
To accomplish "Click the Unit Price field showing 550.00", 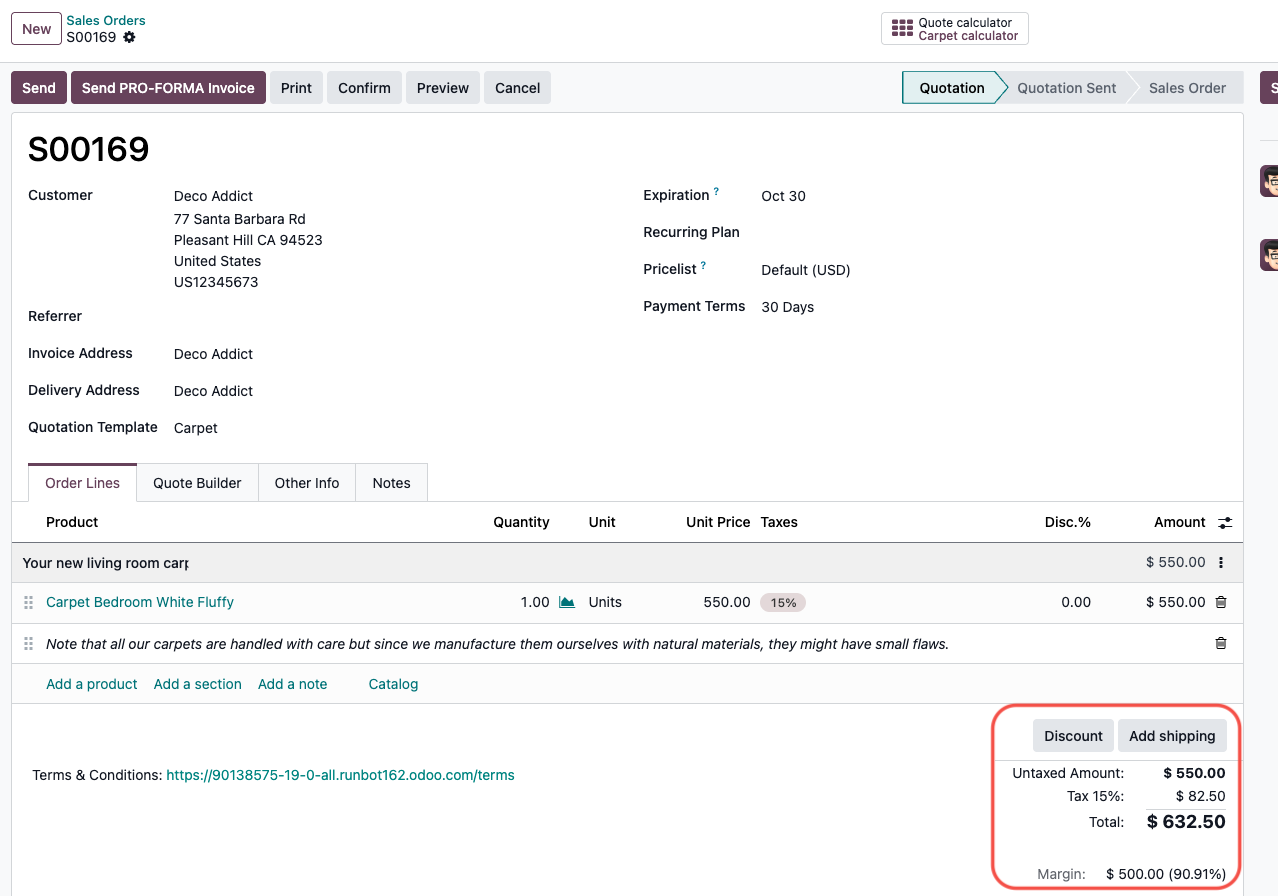I will [x=726, y=602].
